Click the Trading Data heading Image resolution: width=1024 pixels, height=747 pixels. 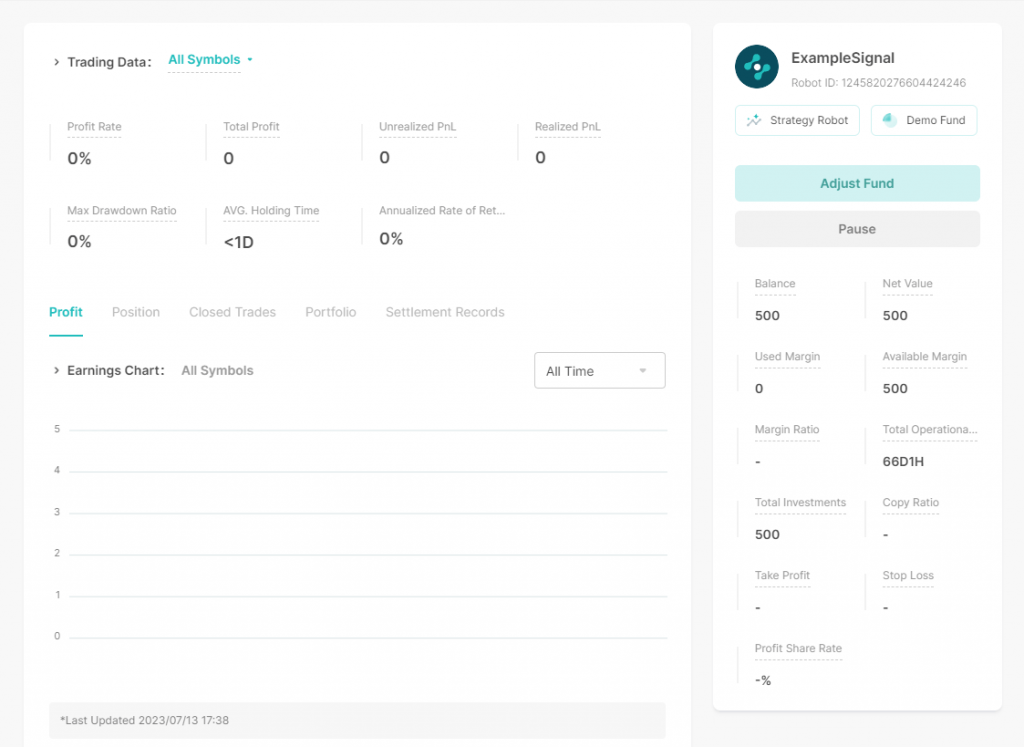tap(109, 62)
